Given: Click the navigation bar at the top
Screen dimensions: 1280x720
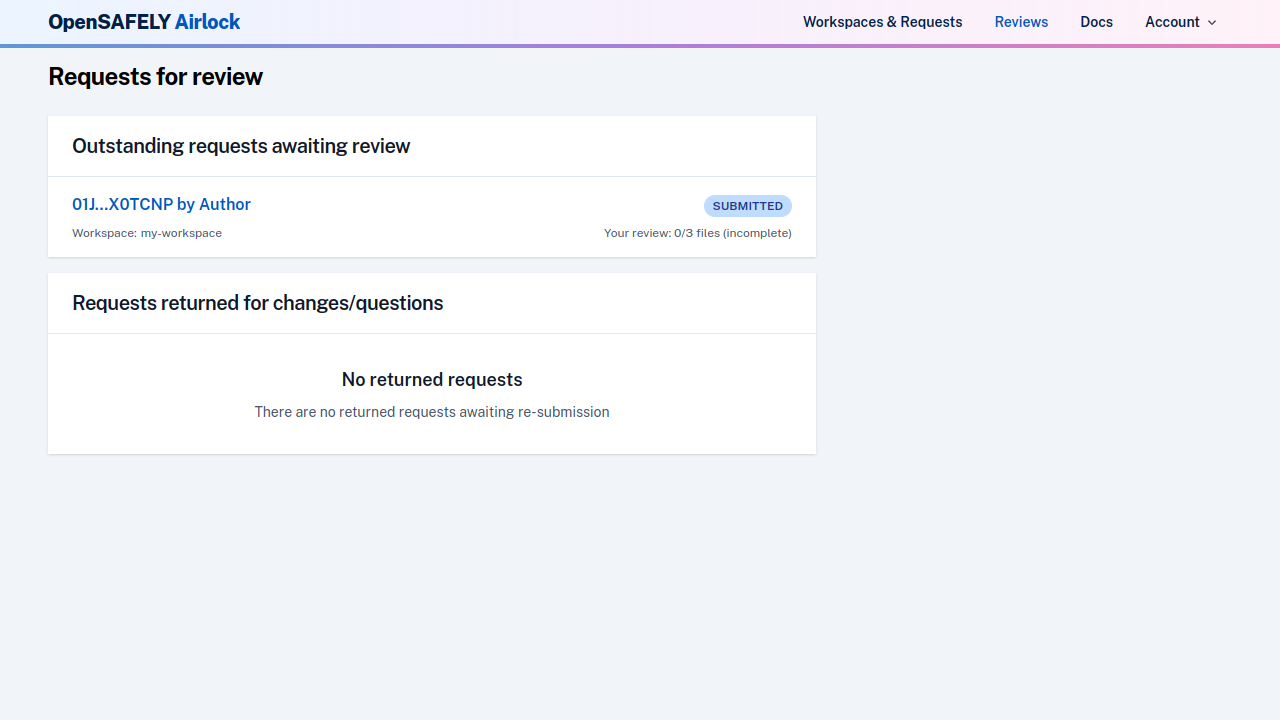Looking at the screenshot, I should coord(640,22).
